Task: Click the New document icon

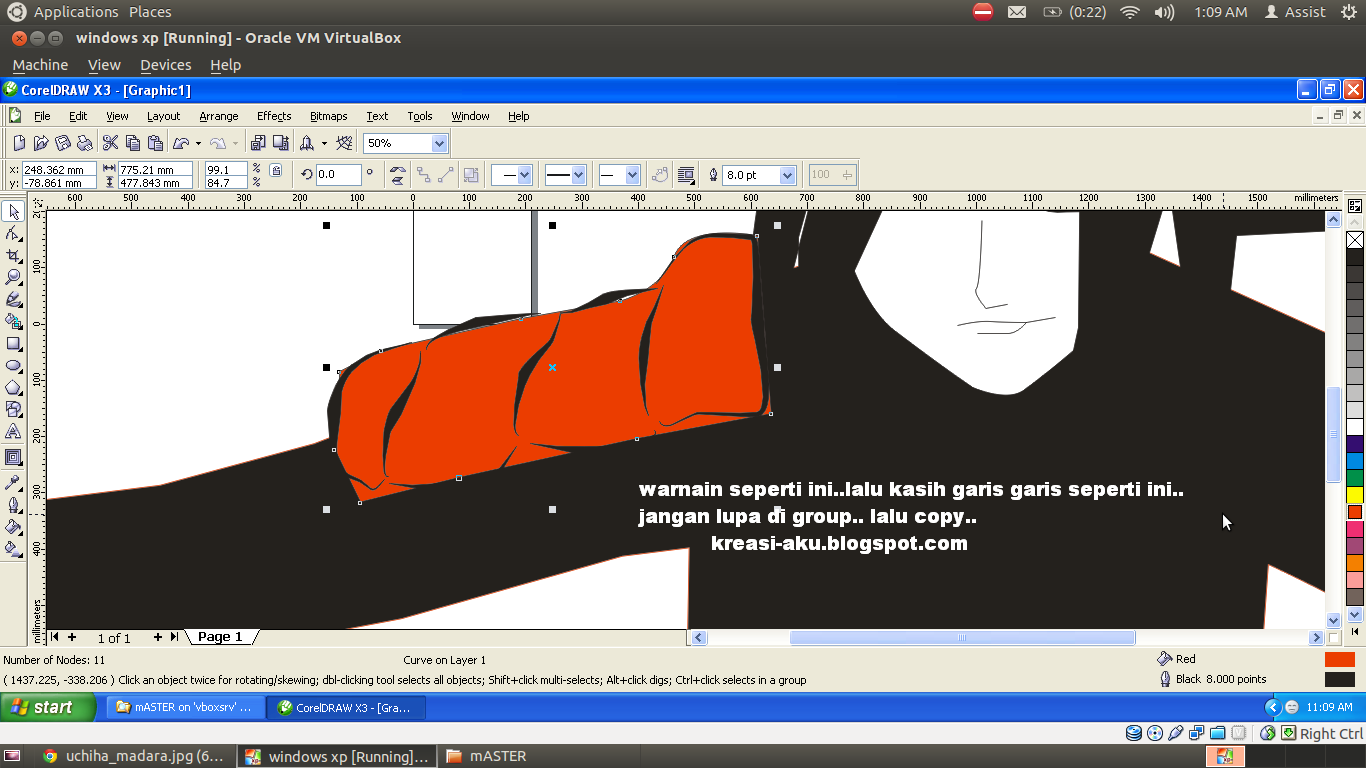Action: (x=19, y=143)
